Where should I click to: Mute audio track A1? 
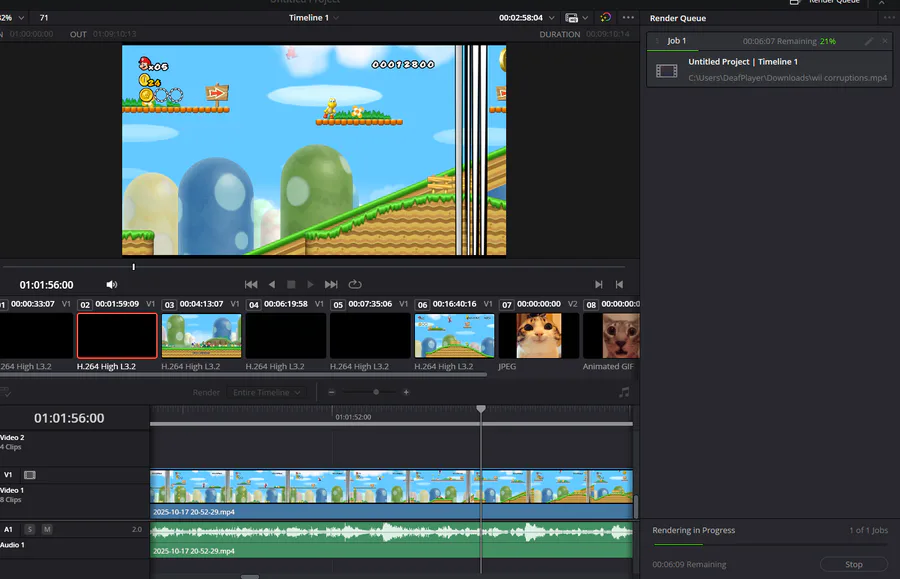(x=47, y=529)
